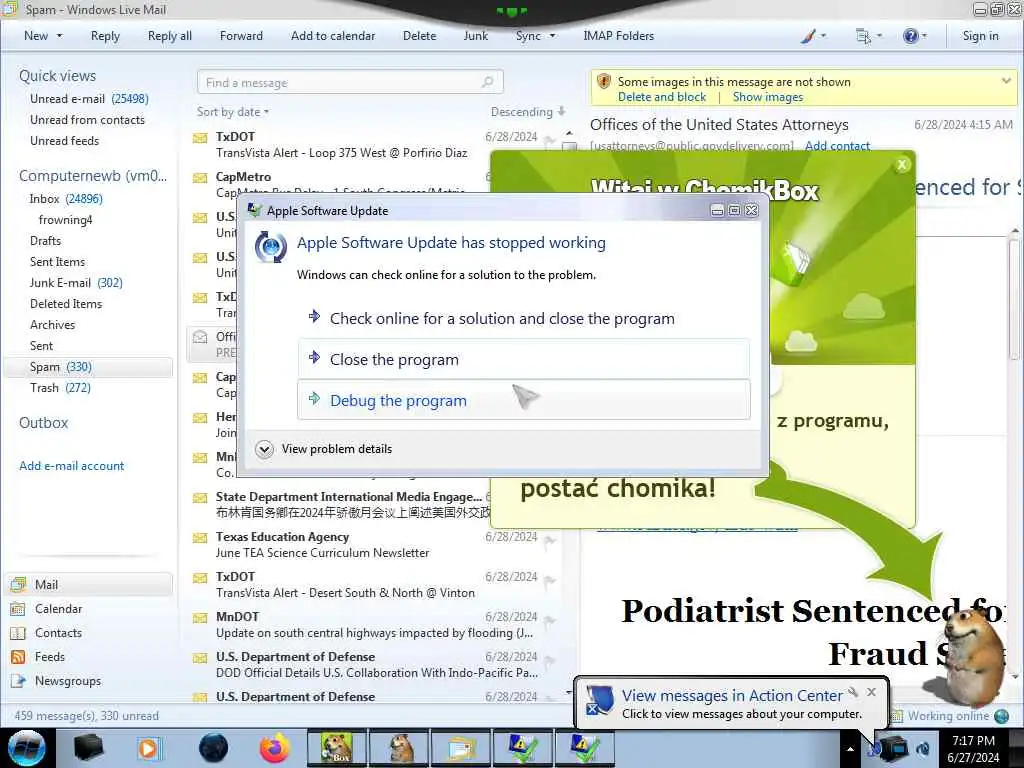This screenshot has width=1024, height=768.
Task: Open the paintbrush color scheme icon
Action: [808, 36]
